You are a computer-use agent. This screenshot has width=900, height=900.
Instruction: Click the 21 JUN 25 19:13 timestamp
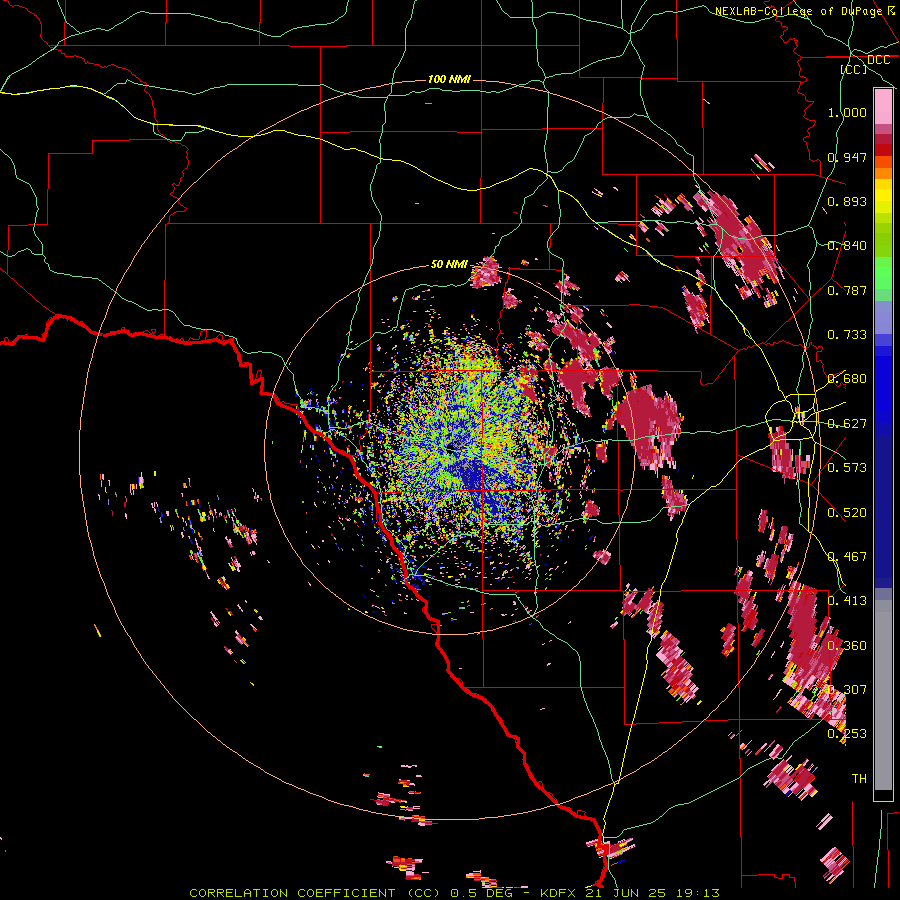coord(653,893)
